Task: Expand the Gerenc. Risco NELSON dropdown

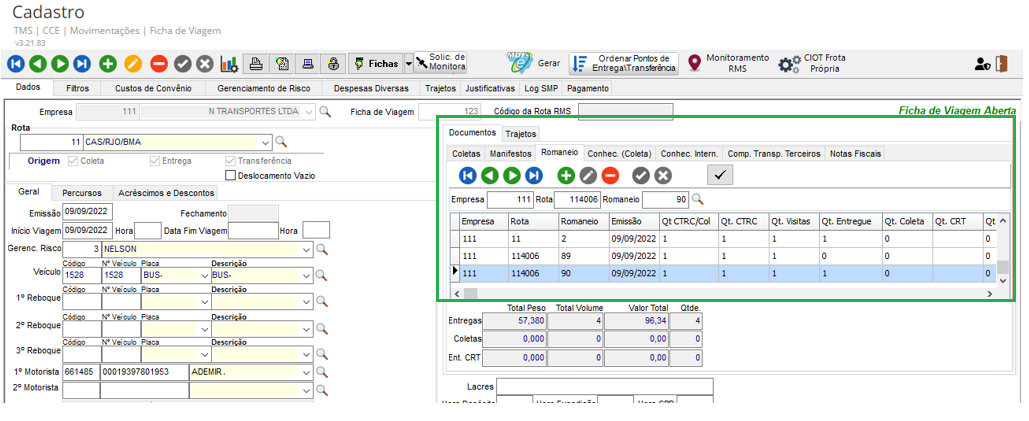Action: [x=306, y=249]
